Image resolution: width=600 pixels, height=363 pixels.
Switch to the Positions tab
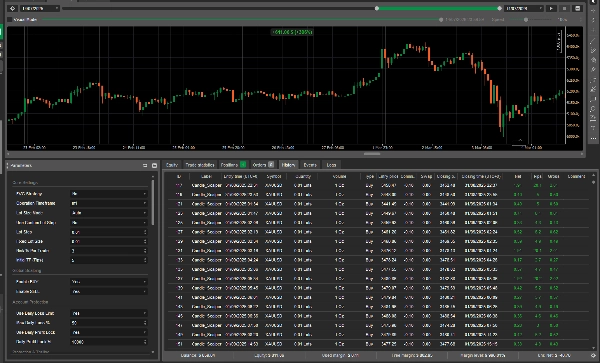(233, 165)
